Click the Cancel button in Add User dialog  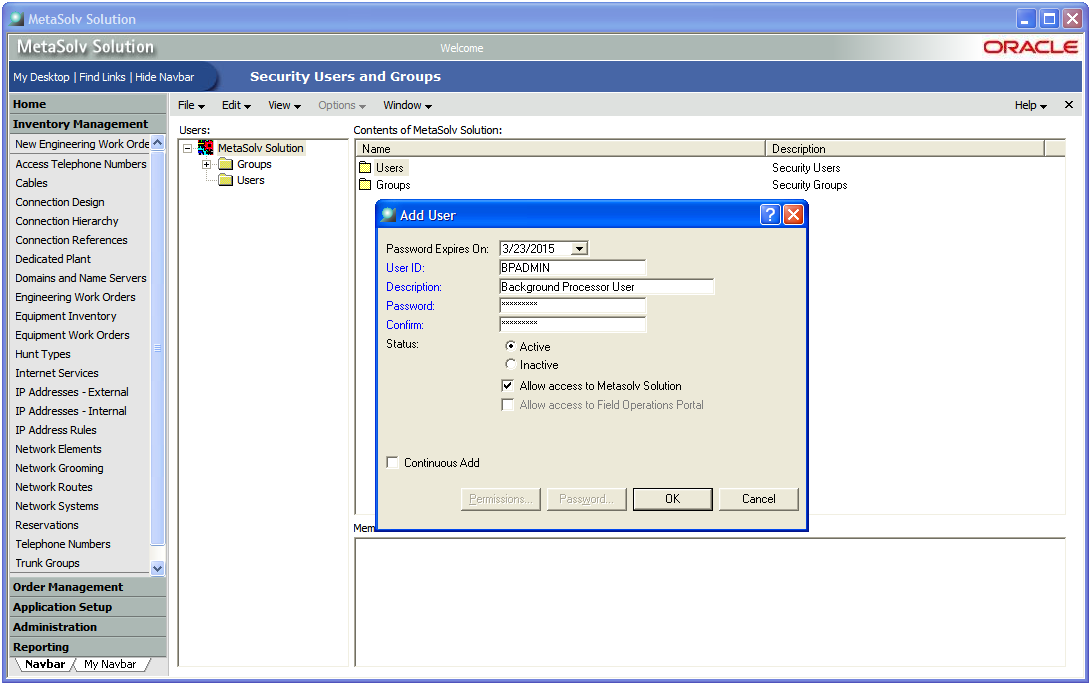coord(758,498)
